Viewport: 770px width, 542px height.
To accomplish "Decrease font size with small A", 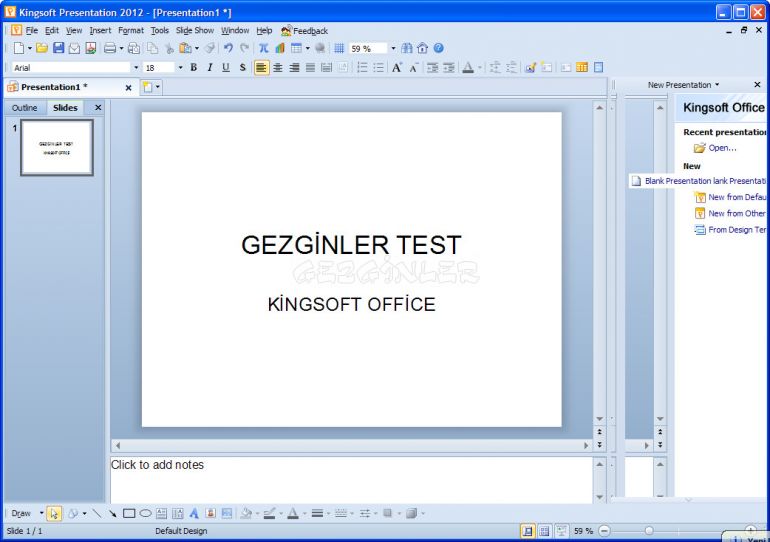I will point(413,68).
